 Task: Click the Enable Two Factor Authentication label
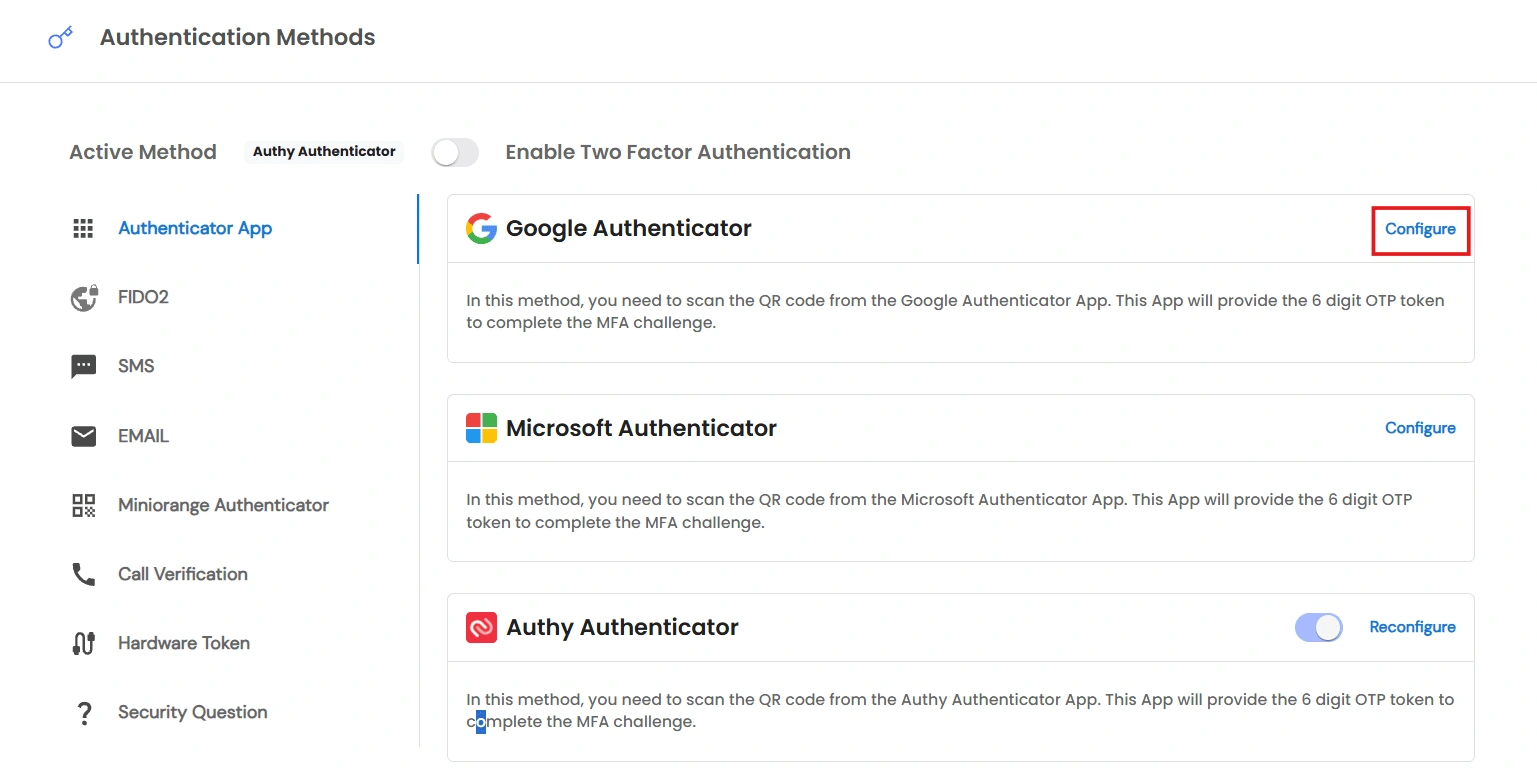click(x=678, y=152)
